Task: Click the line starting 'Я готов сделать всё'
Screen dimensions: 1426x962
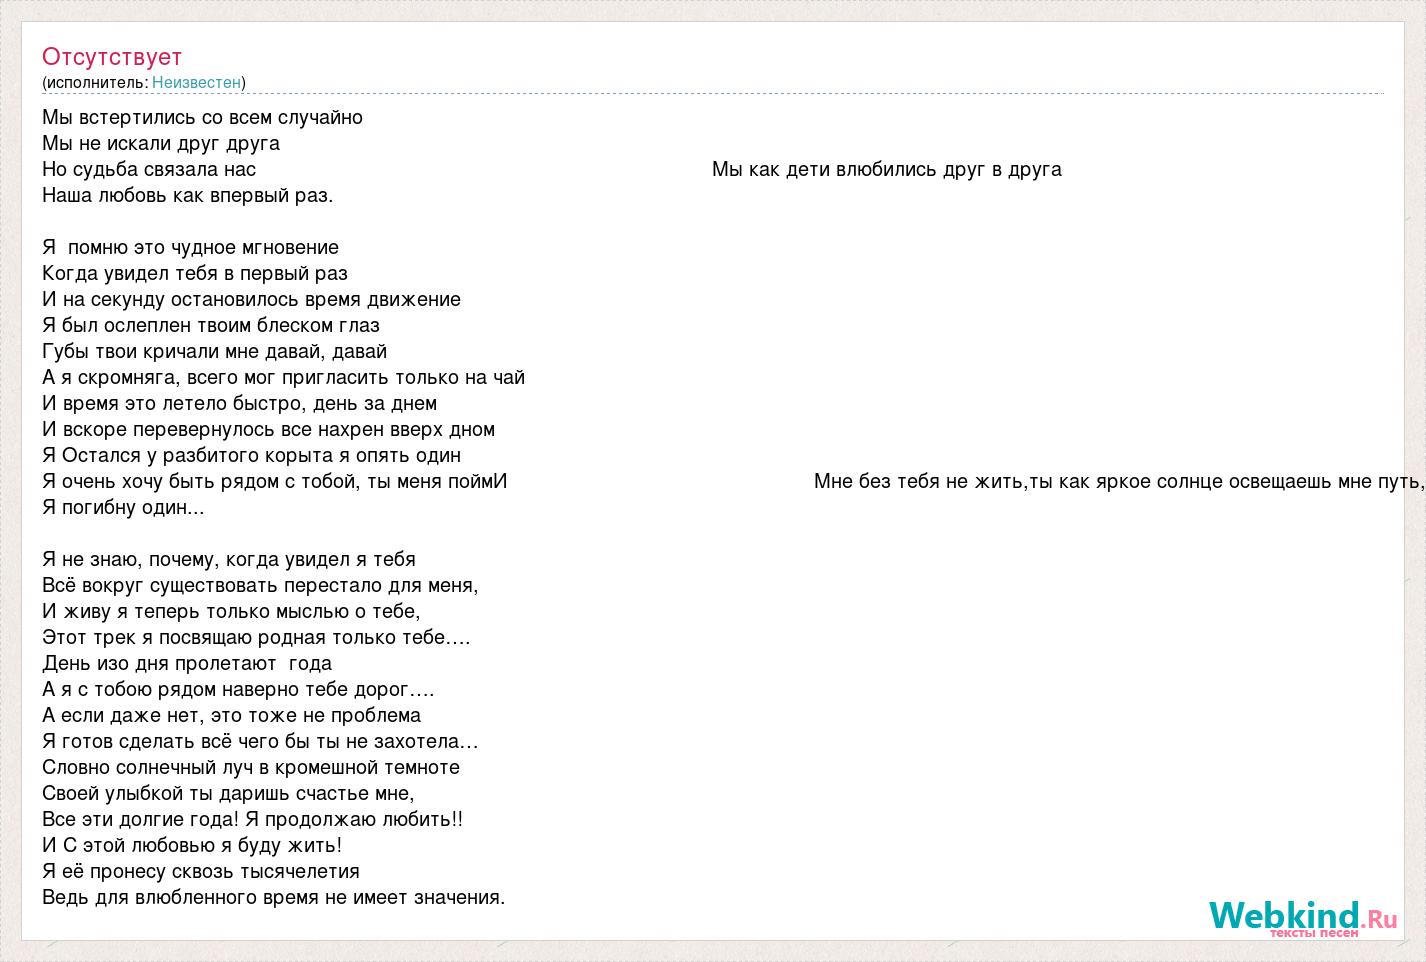Action: coord(261,742)
